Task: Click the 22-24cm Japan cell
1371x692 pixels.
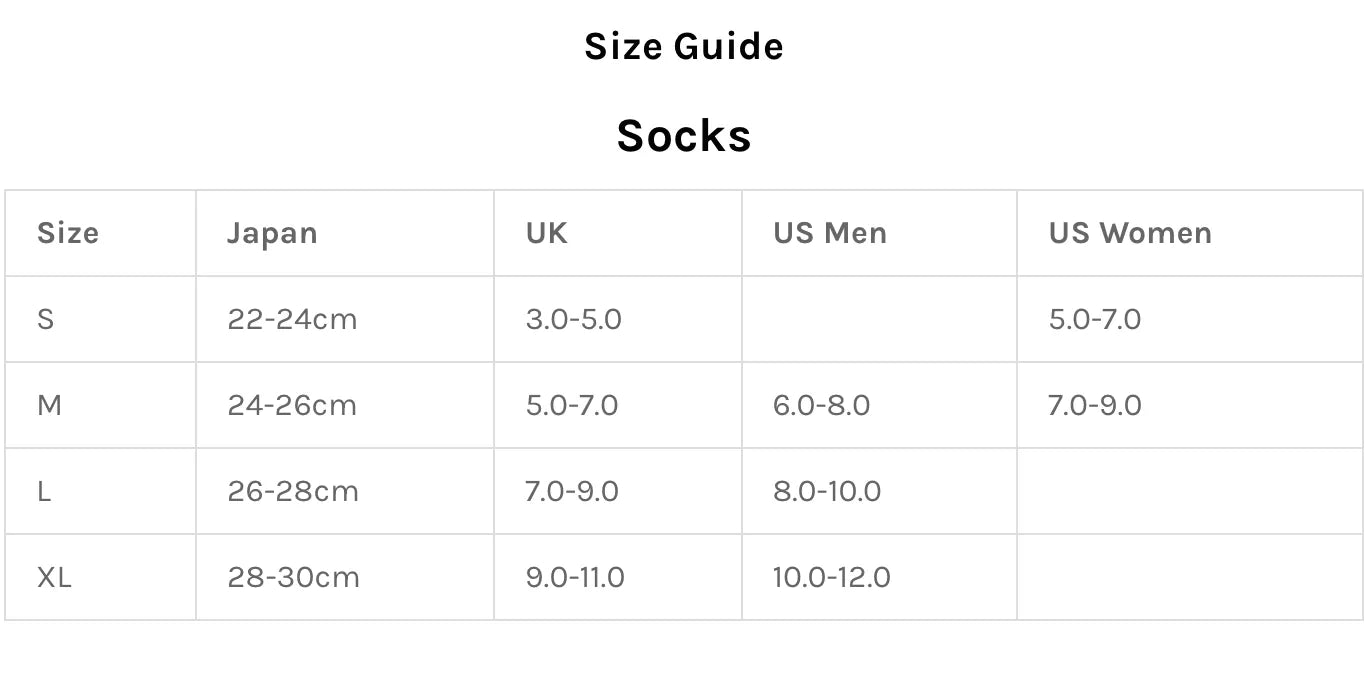Action: pyautogui.click(x=292, y=319)
